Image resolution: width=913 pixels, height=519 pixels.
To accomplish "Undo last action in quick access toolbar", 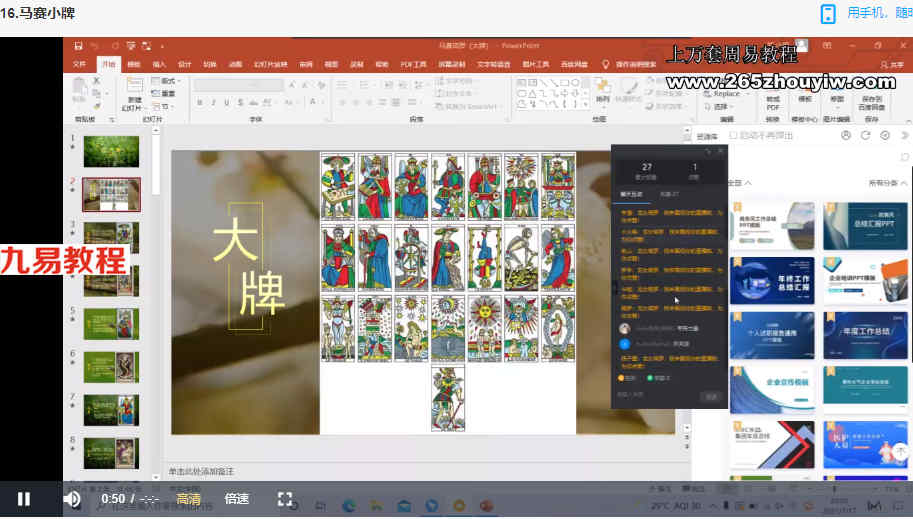I will coord(95,45).
